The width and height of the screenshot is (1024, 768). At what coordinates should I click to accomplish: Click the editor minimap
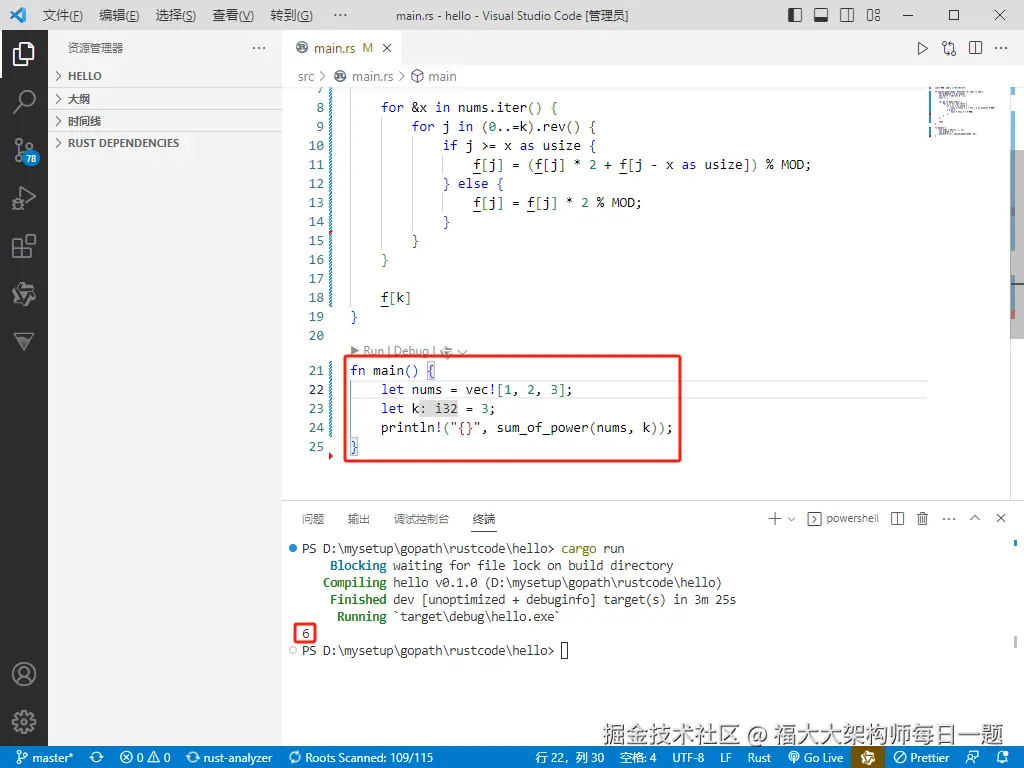pyautogui.click(x=967, y=111)
